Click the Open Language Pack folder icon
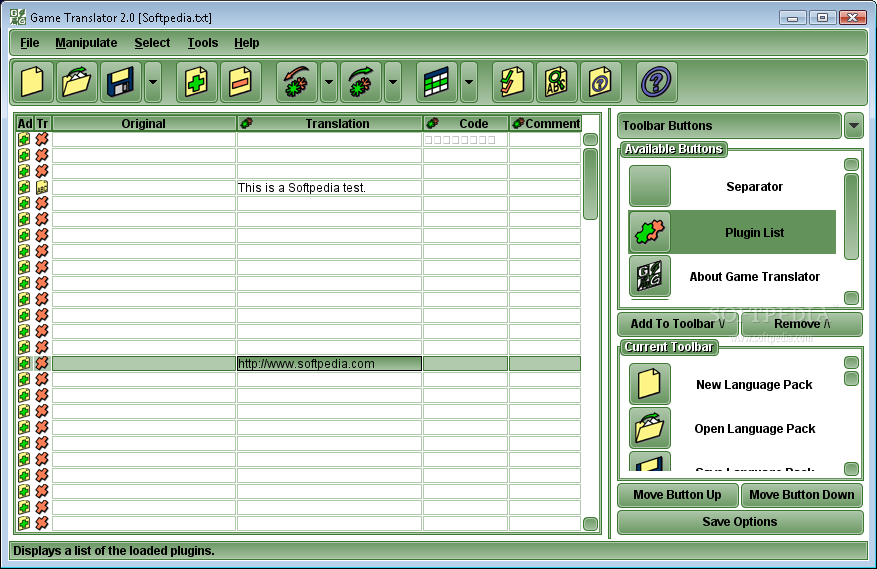The image size is (877, 569). (x=77, y=82)
